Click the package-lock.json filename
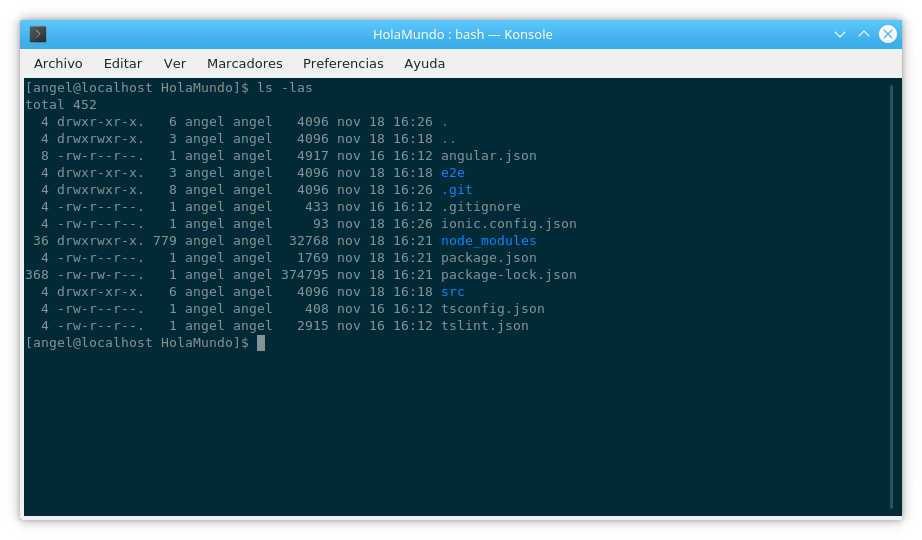The image size is (922, 540). [x=509, y=275]
